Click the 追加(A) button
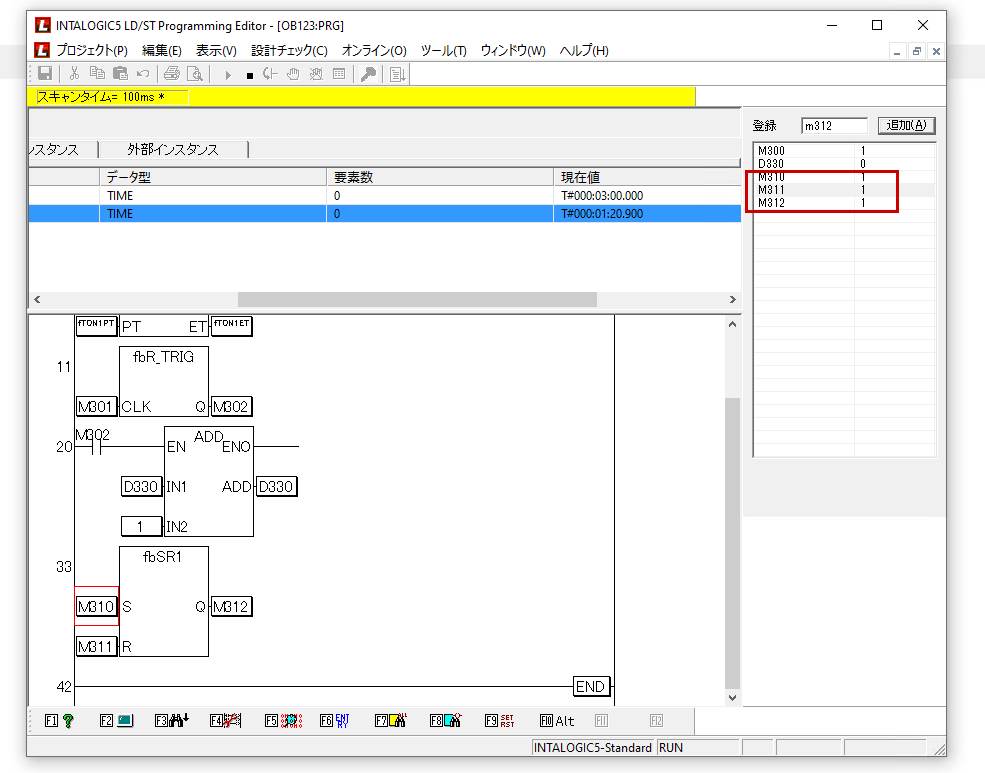 pyautogui.click(x=906, y=126)
